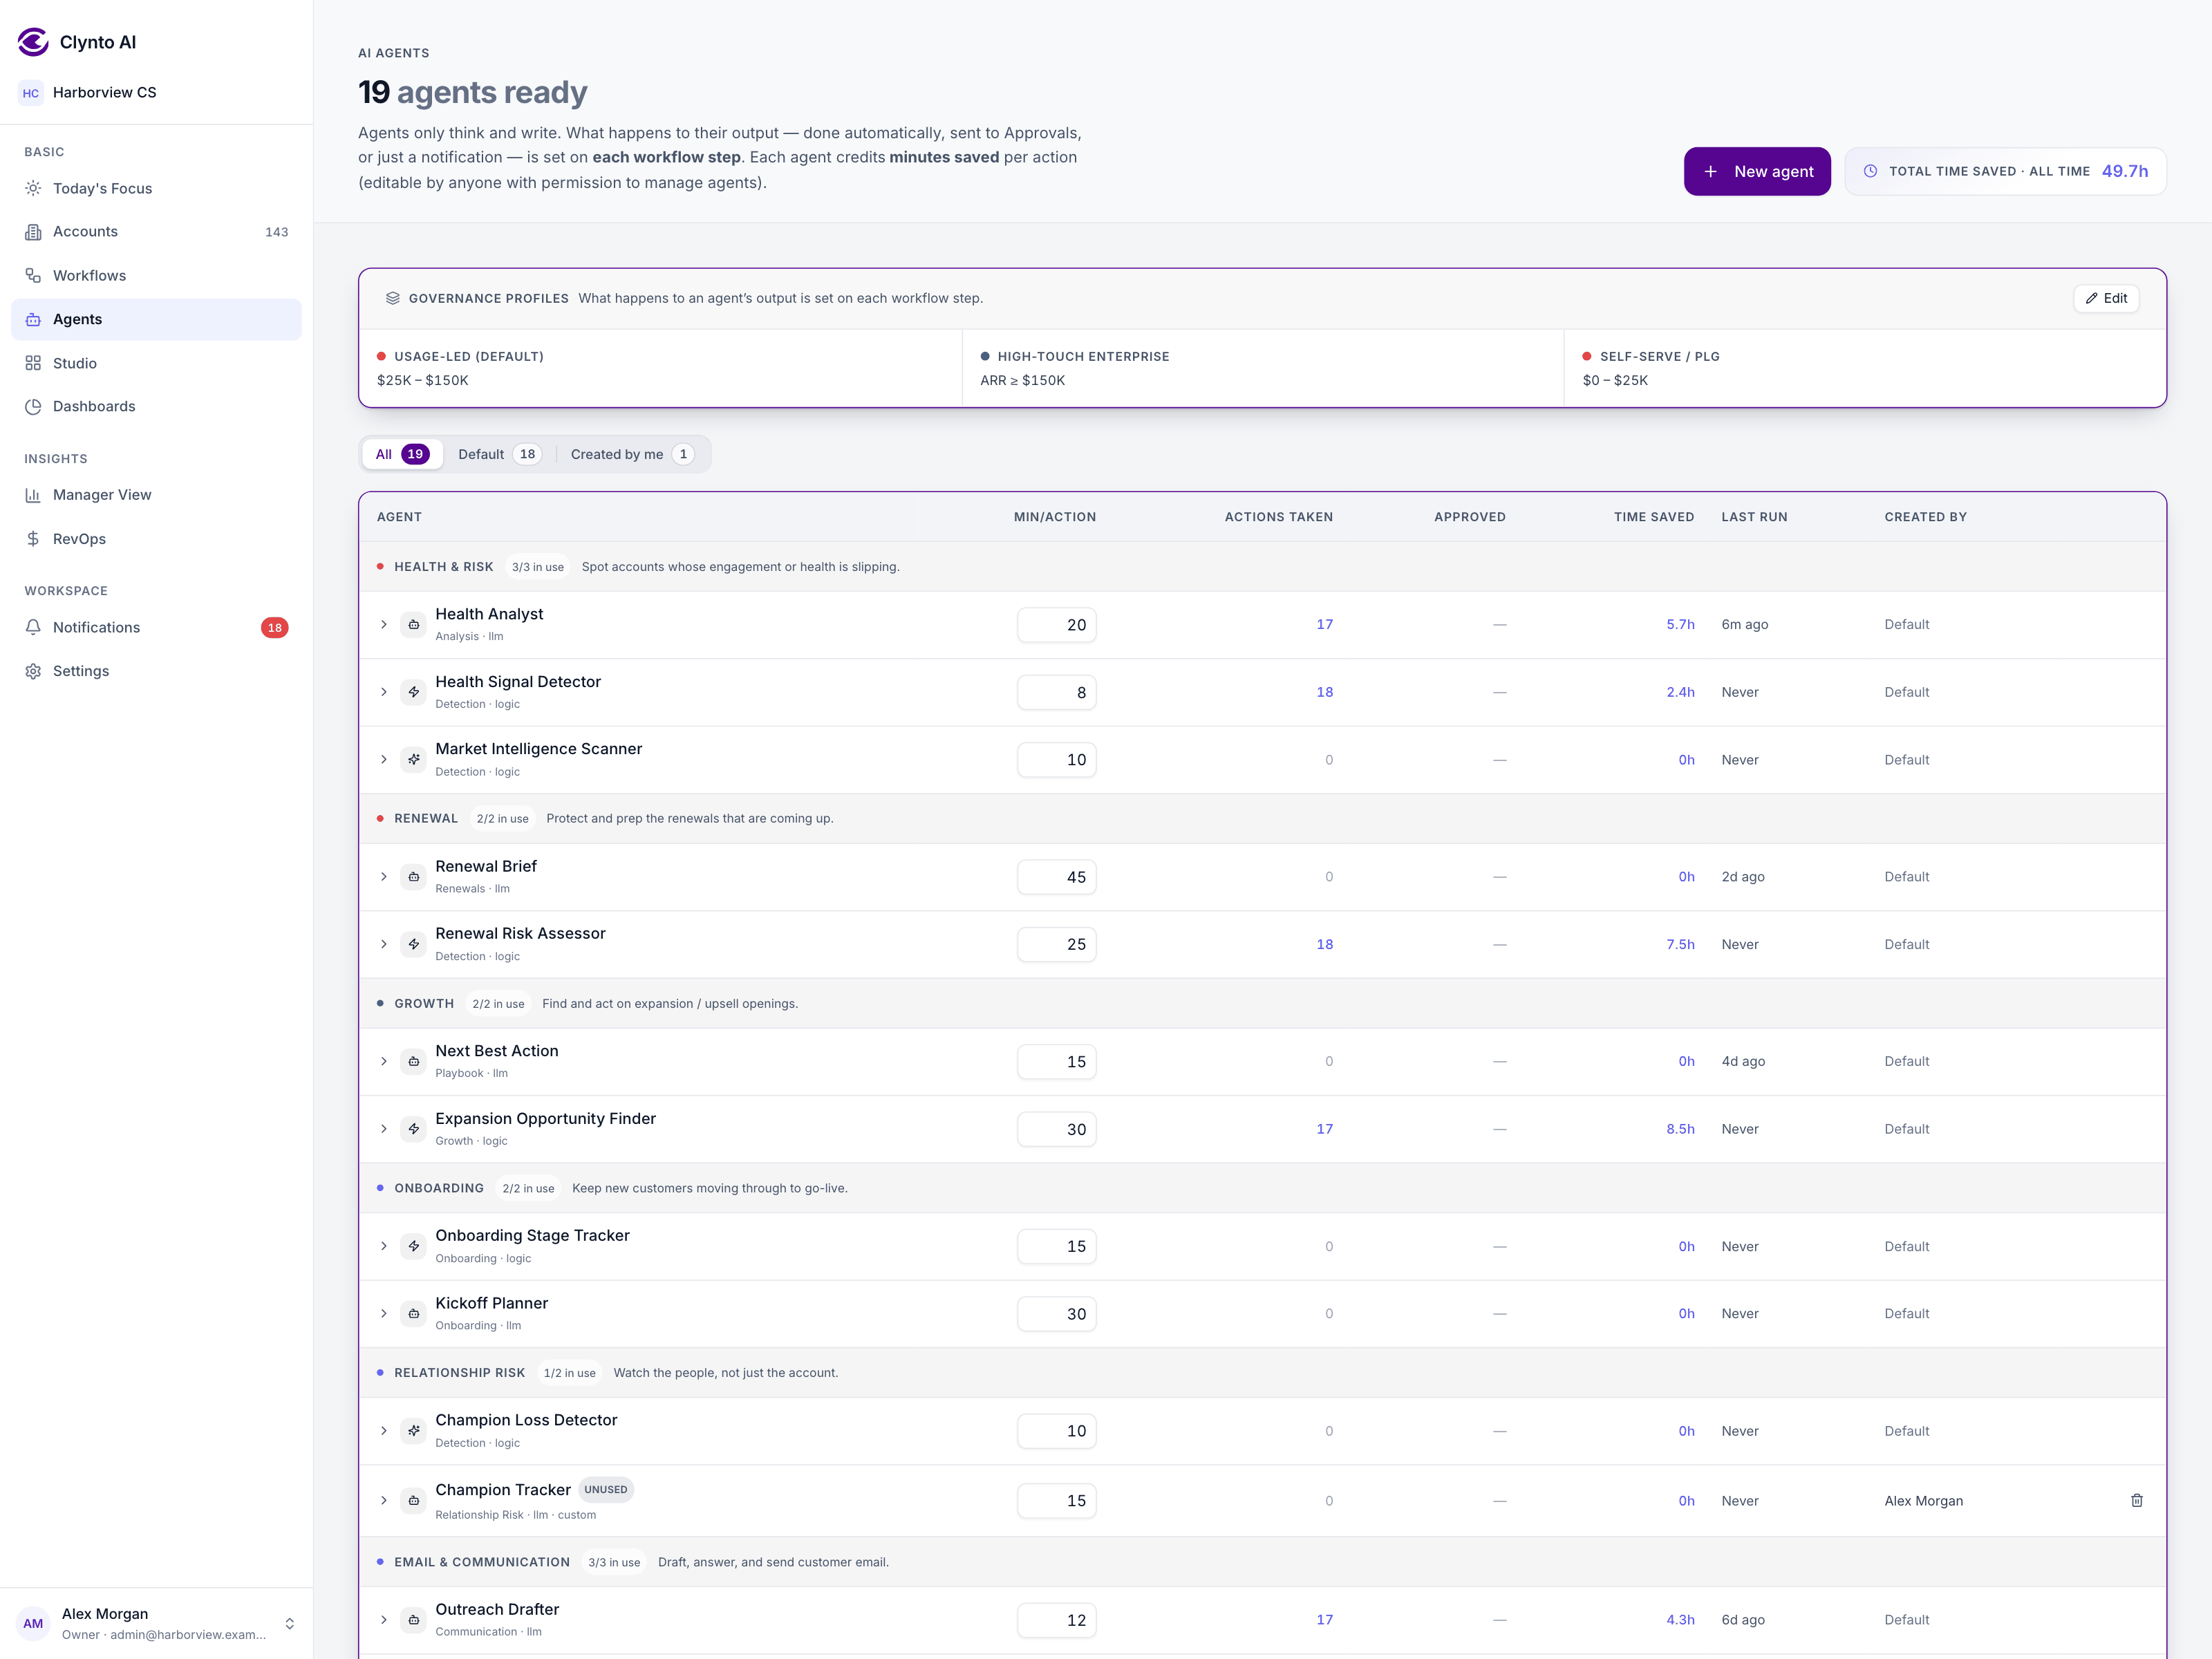2212x1659 pixels.
Task: Select the High-Touch Enterprise profile
Action: pos(1263,368)
